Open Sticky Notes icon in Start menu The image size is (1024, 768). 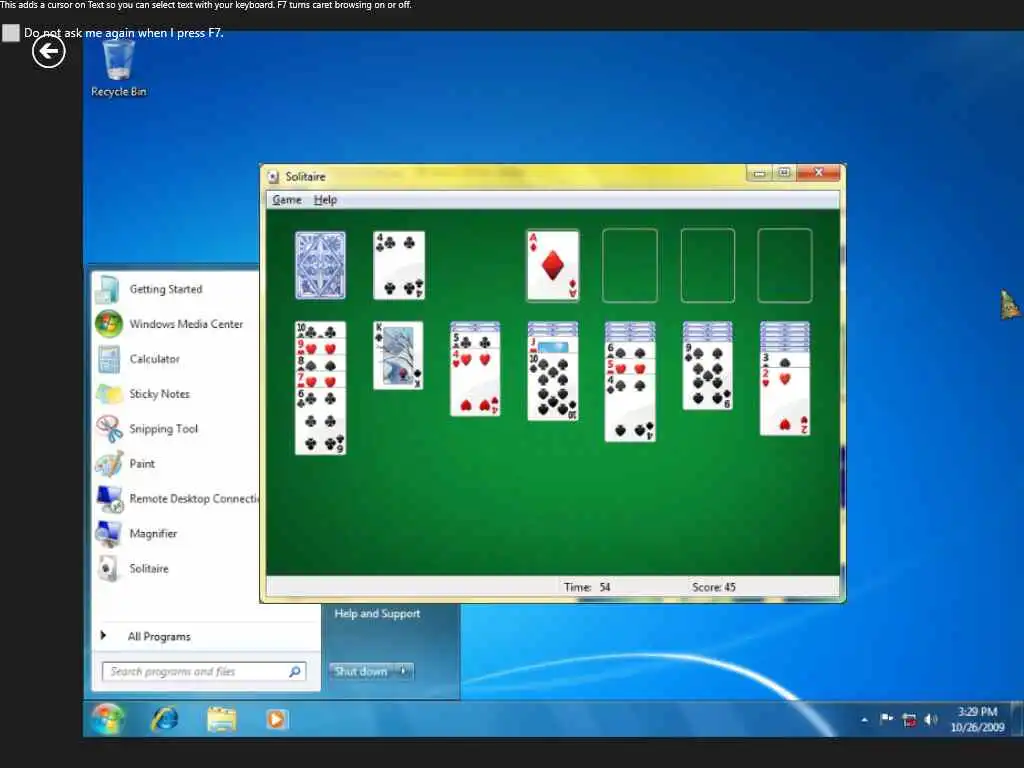point(108,394)
